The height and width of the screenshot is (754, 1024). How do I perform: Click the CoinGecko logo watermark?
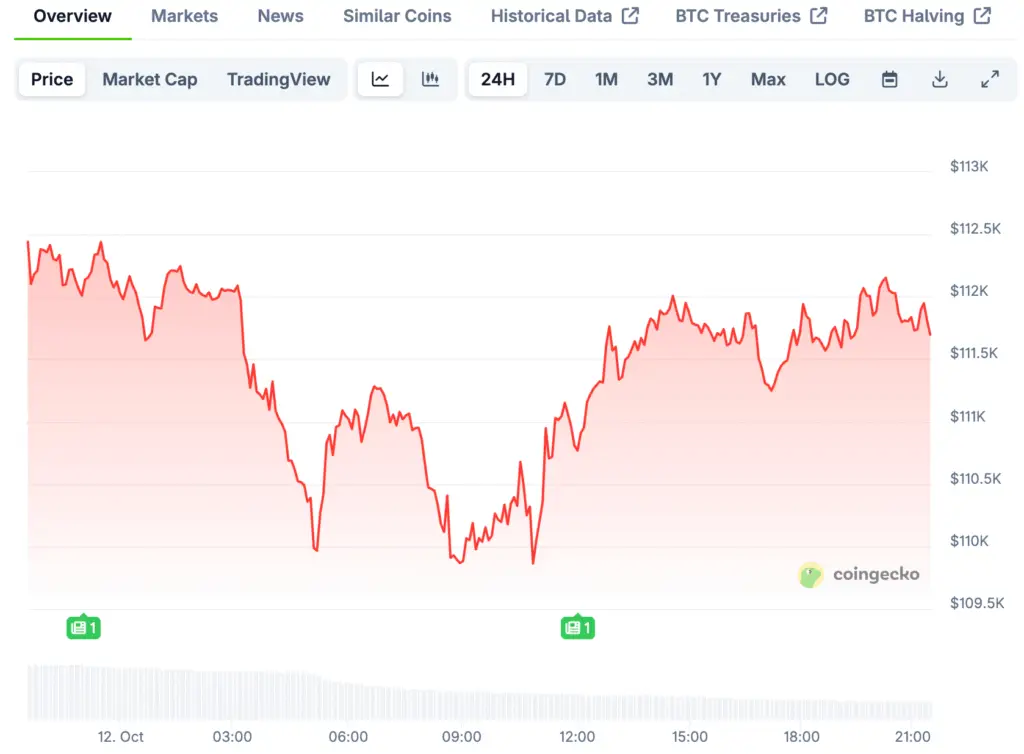click(x=859, y=575)
